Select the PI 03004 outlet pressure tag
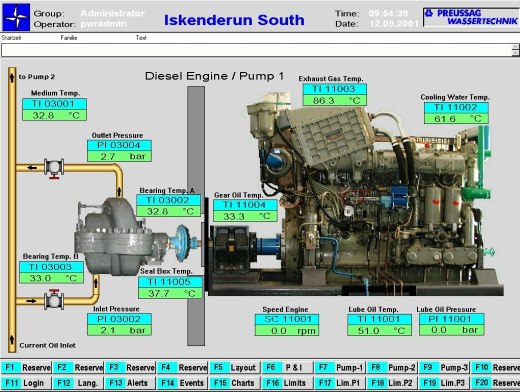520x392 pixels. point(119,145)
